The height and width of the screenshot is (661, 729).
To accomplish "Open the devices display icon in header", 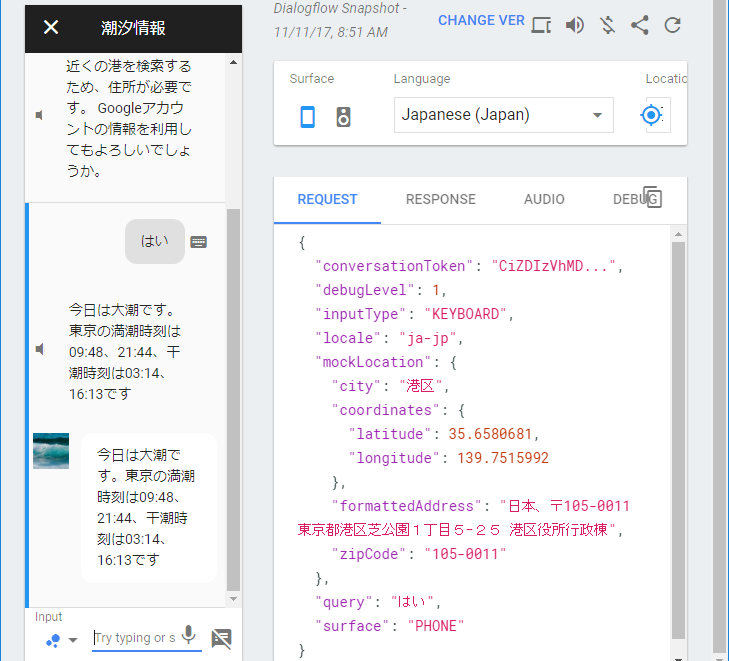I will pyautogui.click(x=541, y=25).
